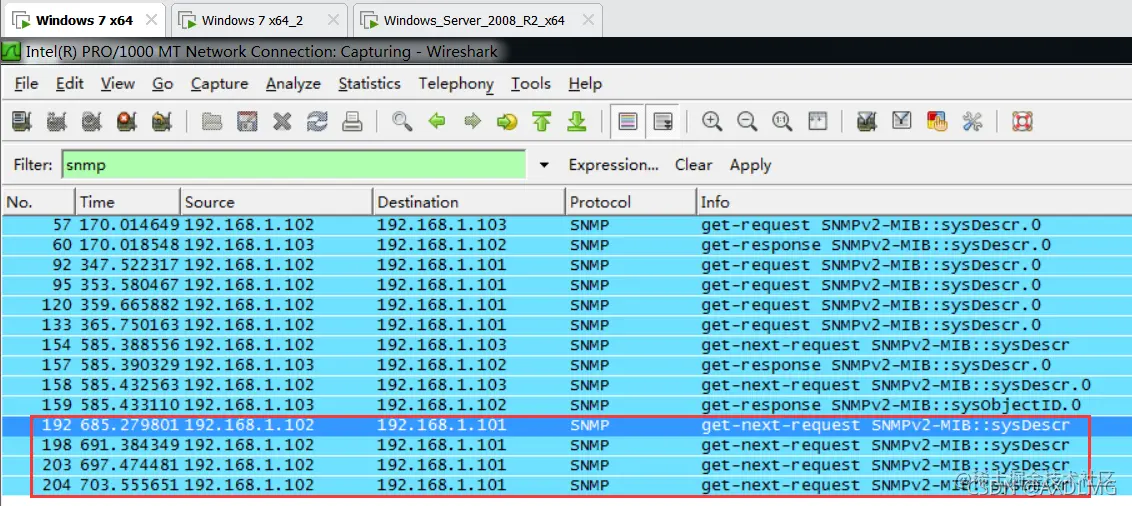
Task: Focus the snmp filter text field
Action: [294, 165]
